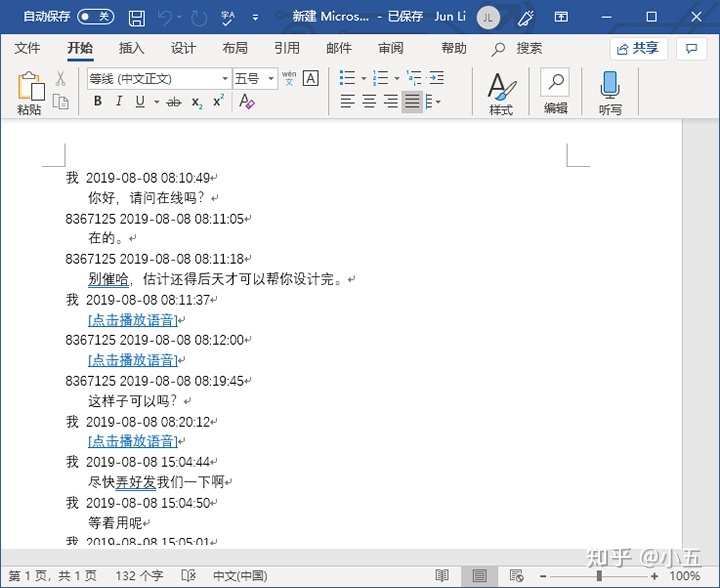Click the multilevel list icon
Screen dimensions: 720x588
click(414, 78)
